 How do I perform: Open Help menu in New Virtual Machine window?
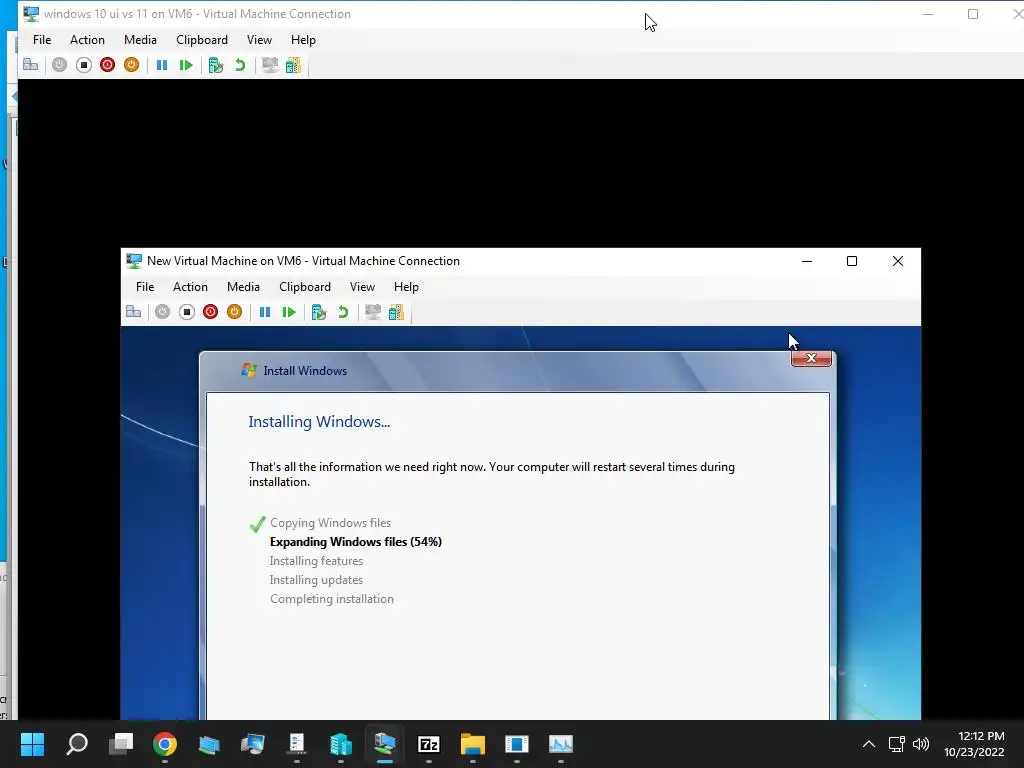[406, 287]
